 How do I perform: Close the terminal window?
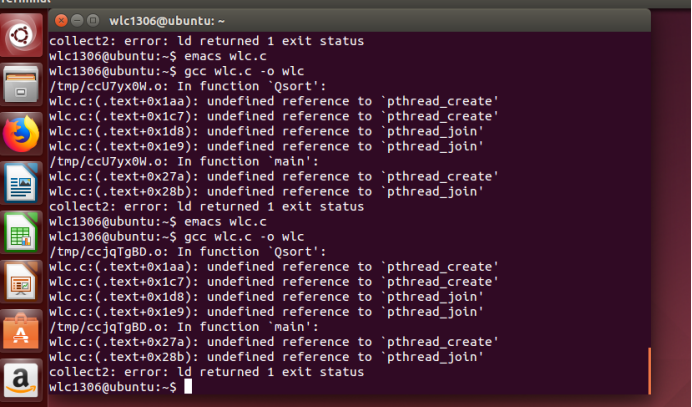pos(62,20)
